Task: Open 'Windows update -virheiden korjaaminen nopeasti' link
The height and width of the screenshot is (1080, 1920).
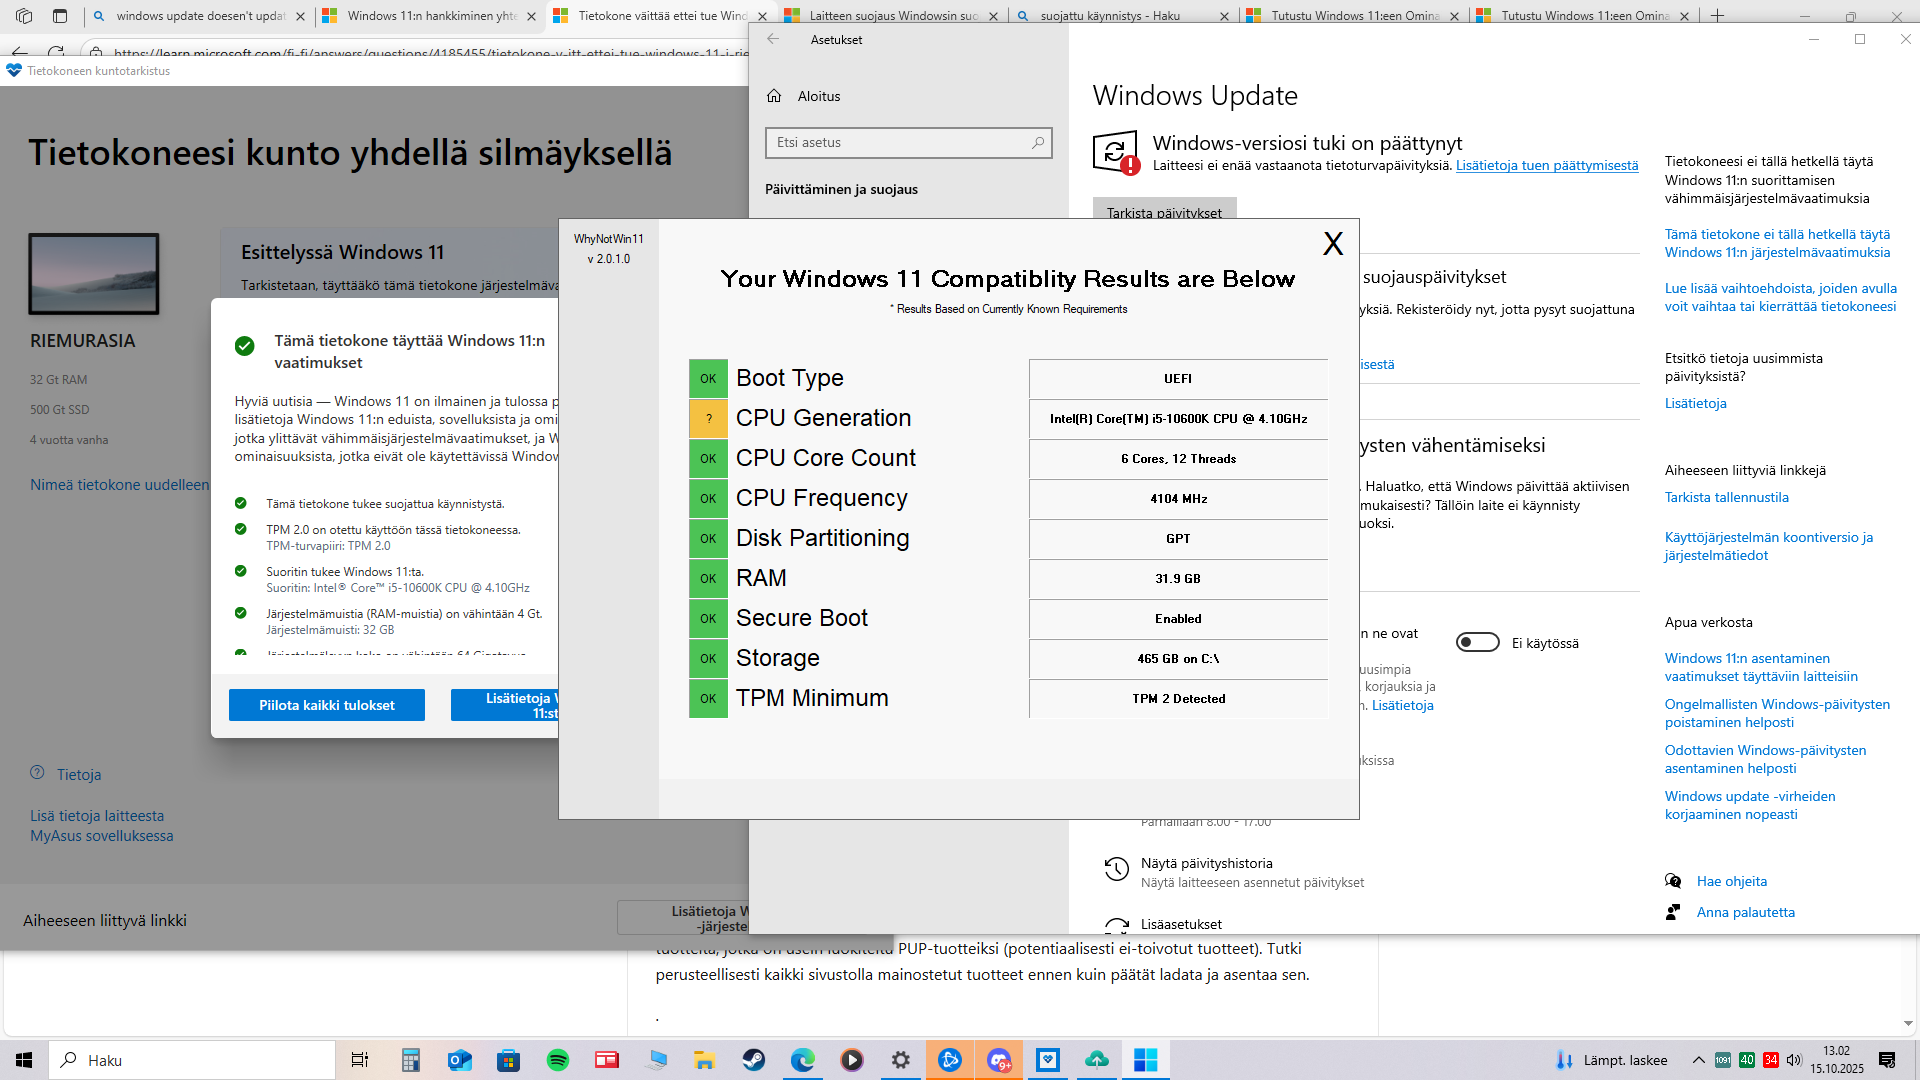Action: pos(1750,805)
